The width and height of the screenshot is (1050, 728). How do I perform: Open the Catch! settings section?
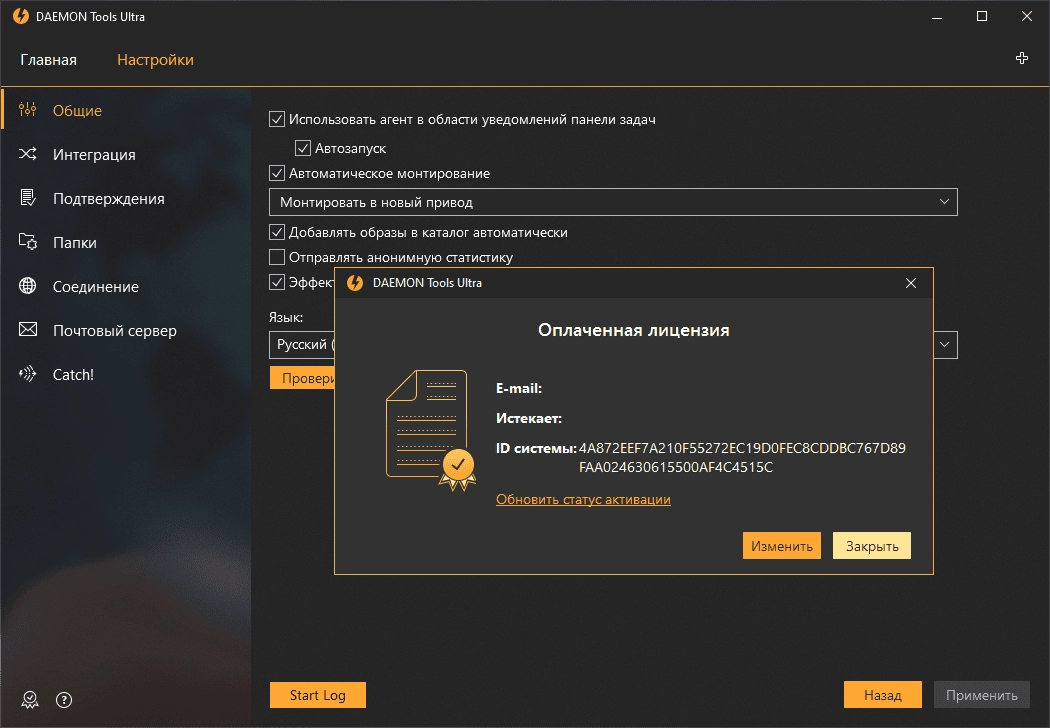pyautogui.click(x=126, y=374)
